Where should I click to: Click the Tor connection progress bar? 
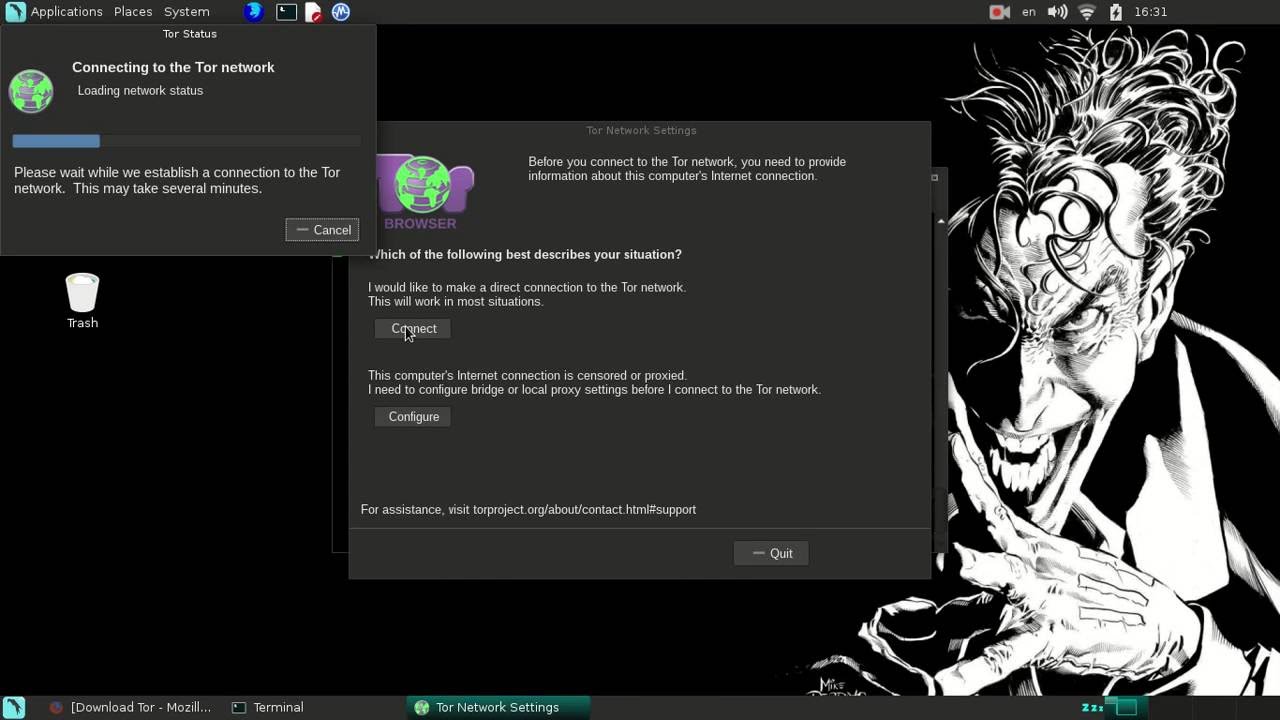tap(186, 141)
